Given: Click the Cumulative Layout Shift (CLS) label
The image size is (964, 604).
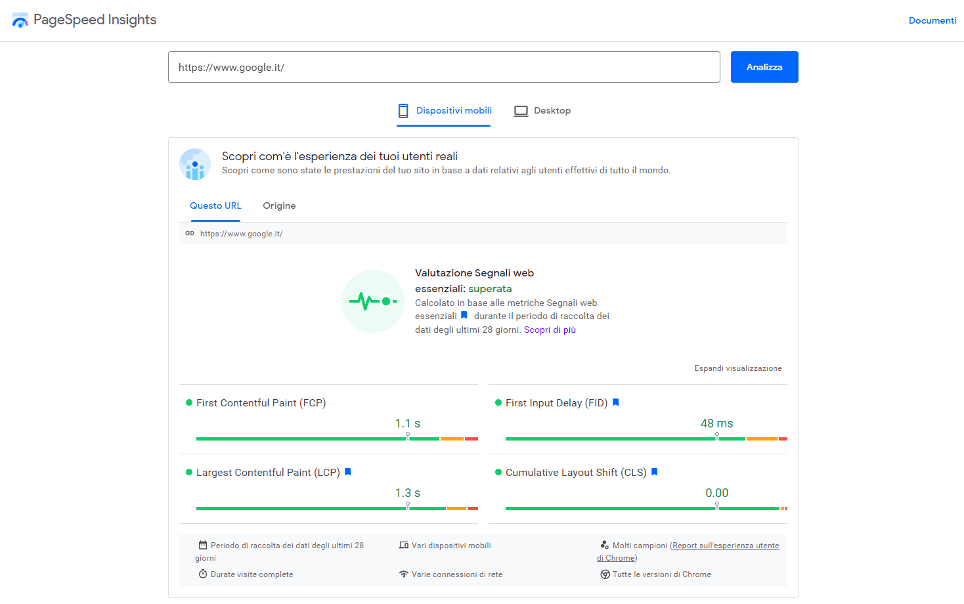Looking at the screenshot, I should 576,472.
